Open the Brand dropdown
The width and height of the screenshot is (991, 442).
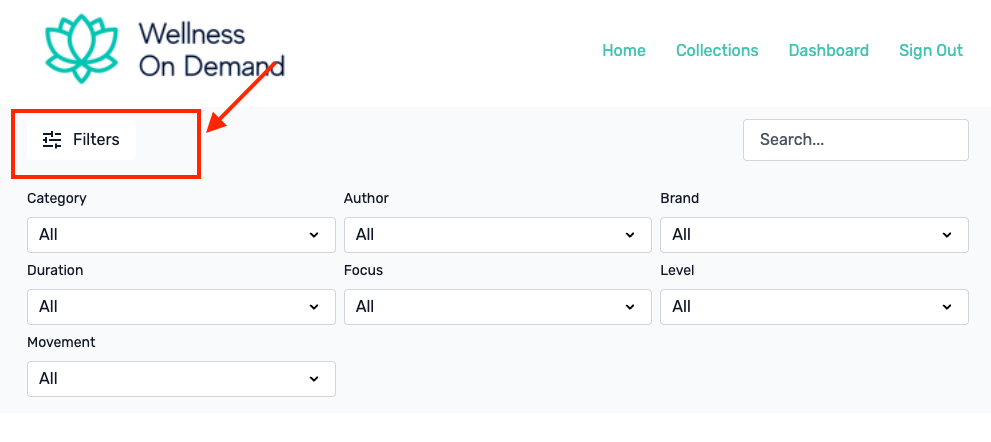[814, 235]
